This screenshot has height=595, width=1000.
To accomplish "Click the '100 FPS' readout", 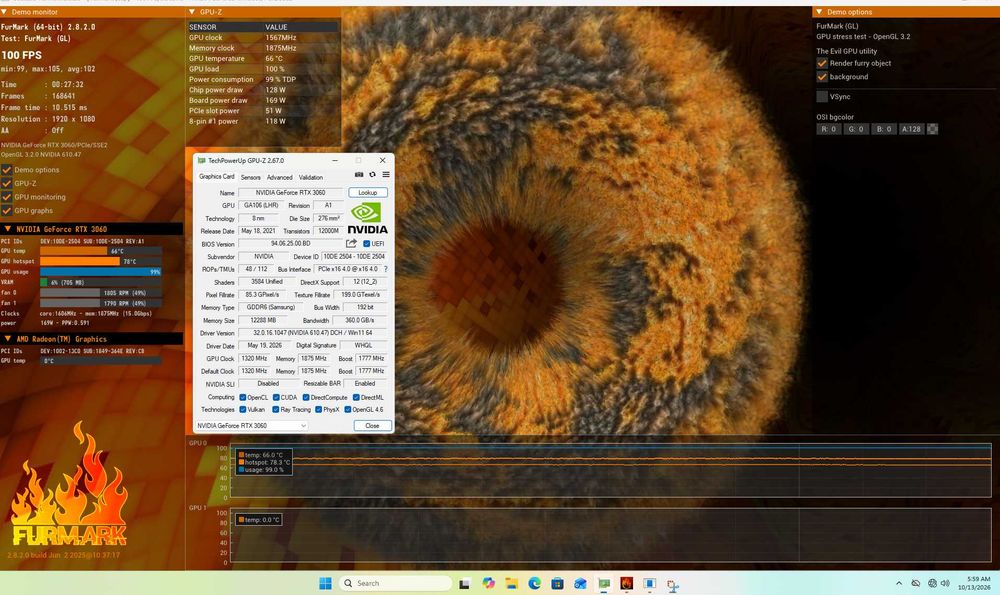I will pyautogui.click(x=21, y=55).
